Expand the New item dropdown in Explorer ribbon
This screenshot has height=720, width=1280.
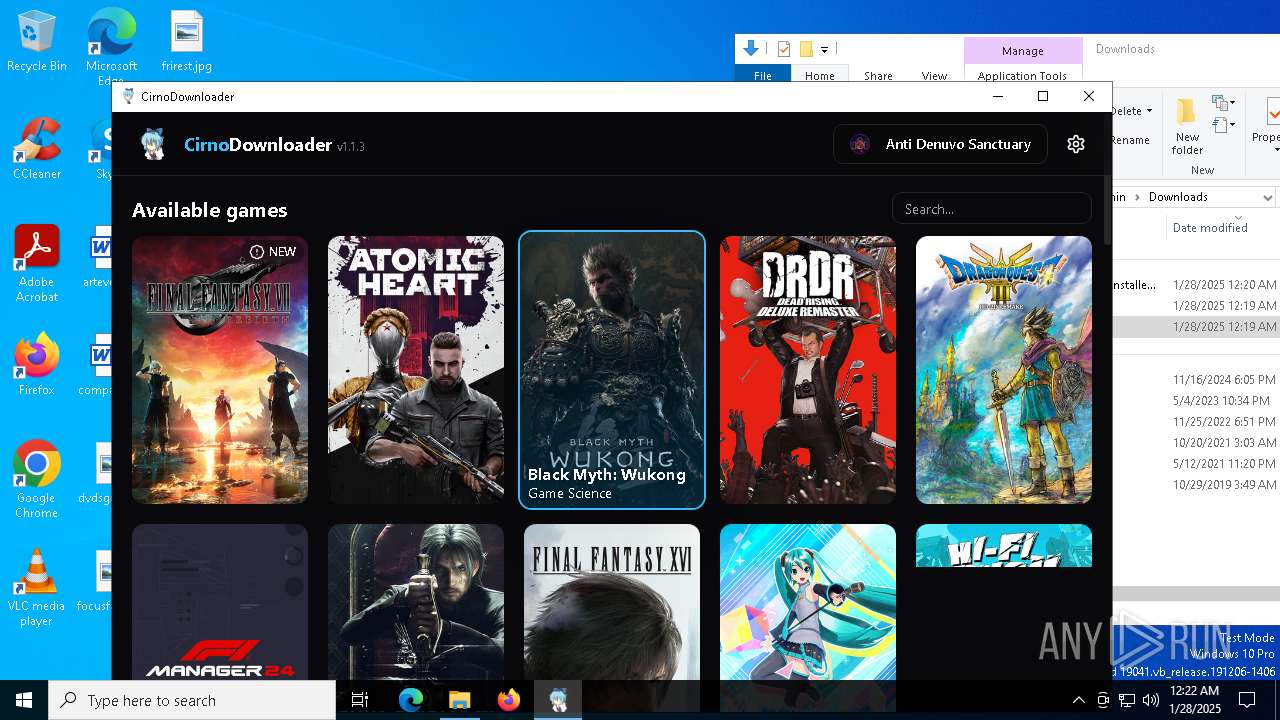click(x=1222, y=103)
